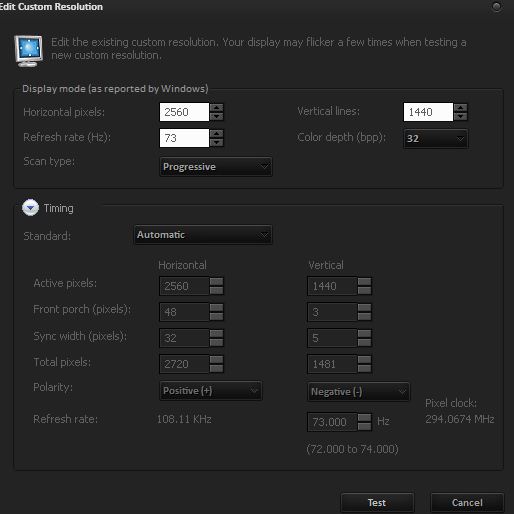Open the horizontal Polarity Positive dropdown
514x514 pixels.
[x=211, y=391]
